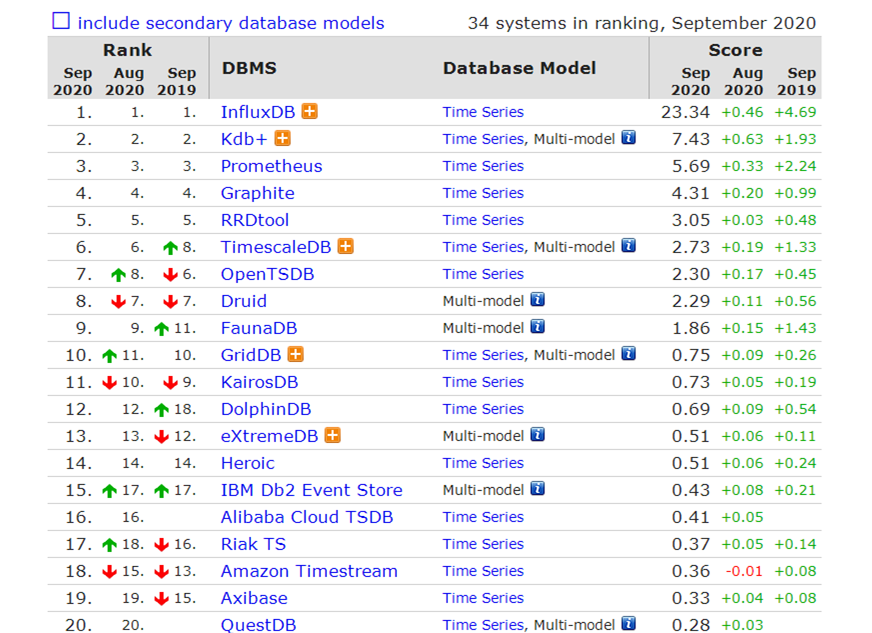
Task: Open the QuestDB link
Action: 259,625
